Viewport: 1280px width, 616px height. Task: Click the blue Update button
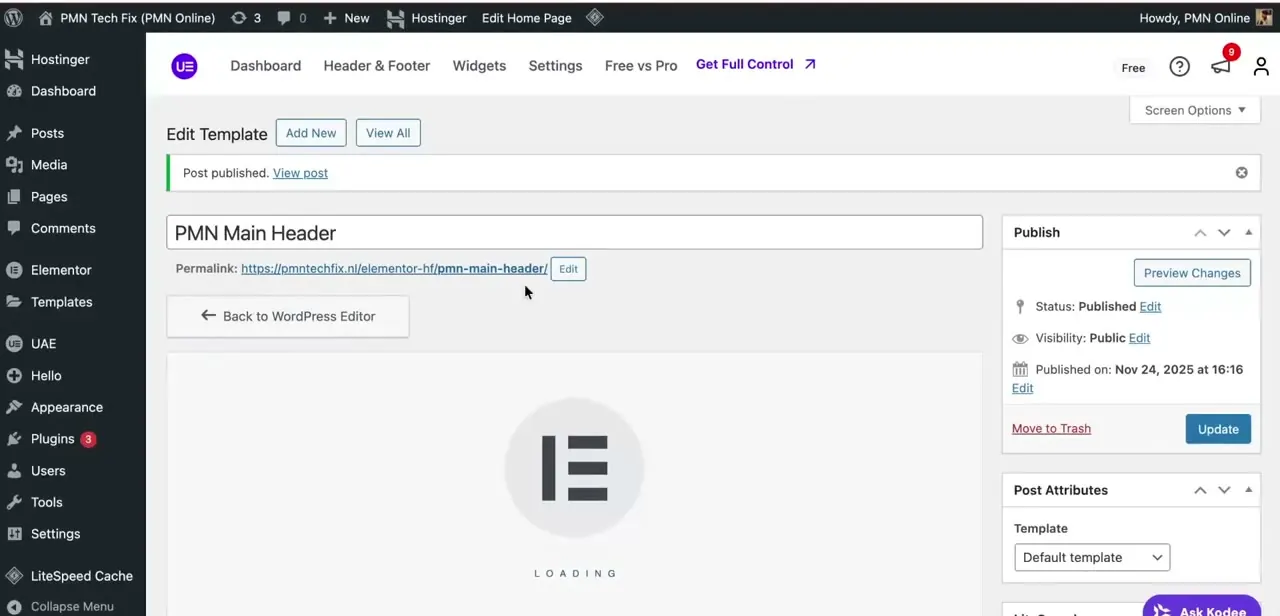click(x=1218, y=429)
